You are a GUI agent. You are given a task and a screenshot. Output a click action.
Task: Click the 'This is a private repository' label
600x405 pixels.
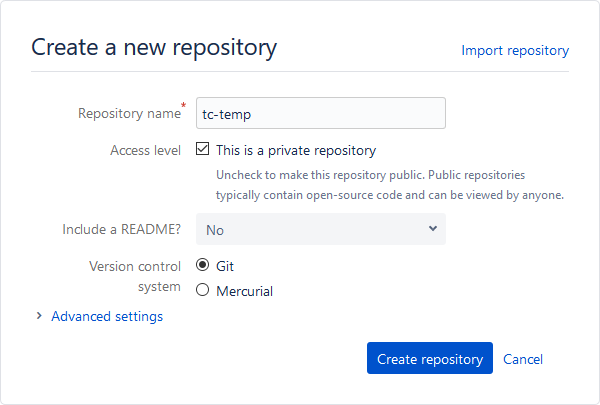tap(296, 151)
